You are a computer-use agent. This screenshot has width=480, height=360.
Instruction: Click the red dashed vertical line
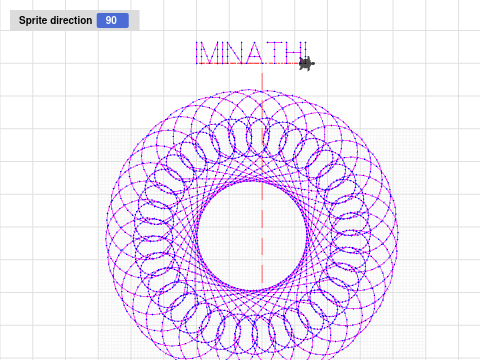point(262,178)
